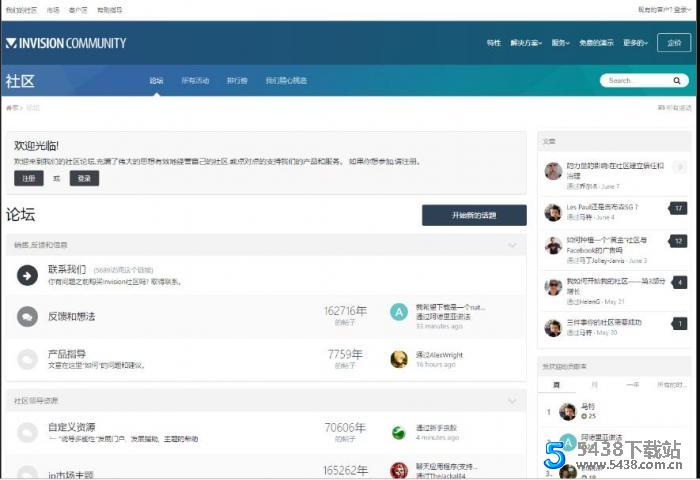
Task: Open the 论坛 tab in community nav
Action: click(156, 81)
